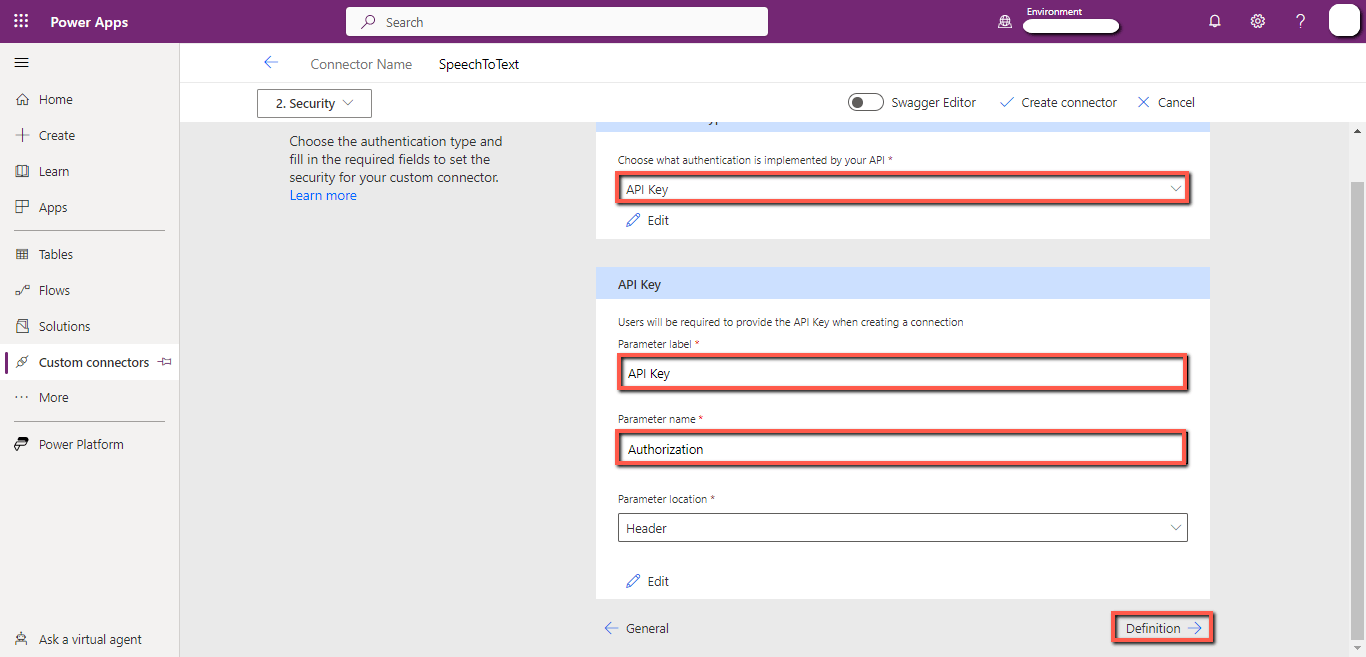Open the app launcher waffle icon
Screen dimensions: 1366x657
[x=21, y=21]
